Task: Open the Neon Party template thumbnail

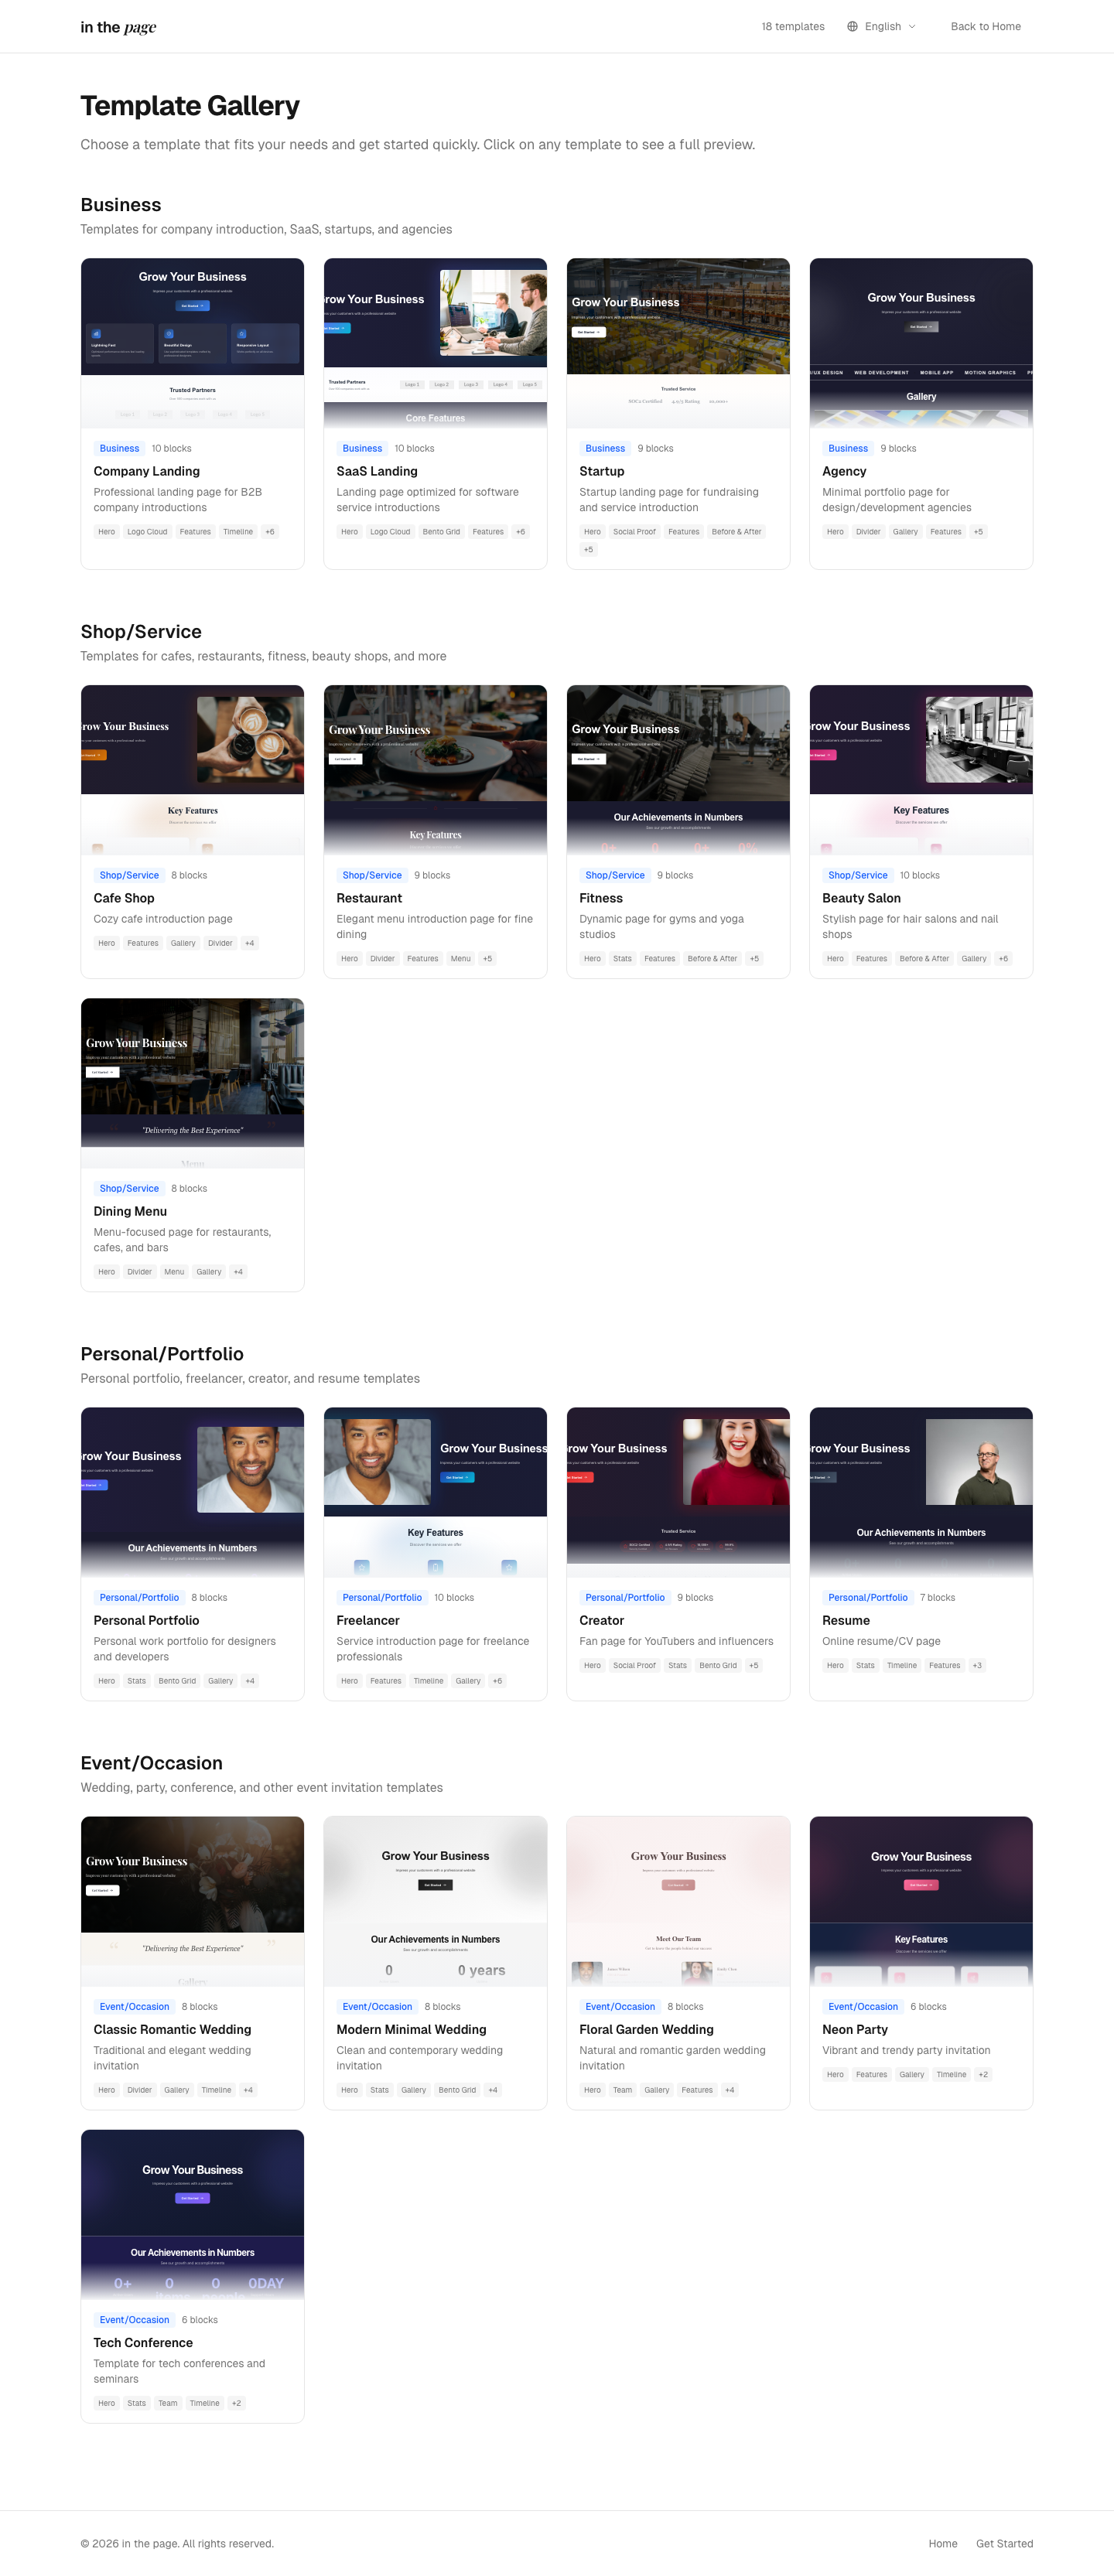Action: 920,1900
